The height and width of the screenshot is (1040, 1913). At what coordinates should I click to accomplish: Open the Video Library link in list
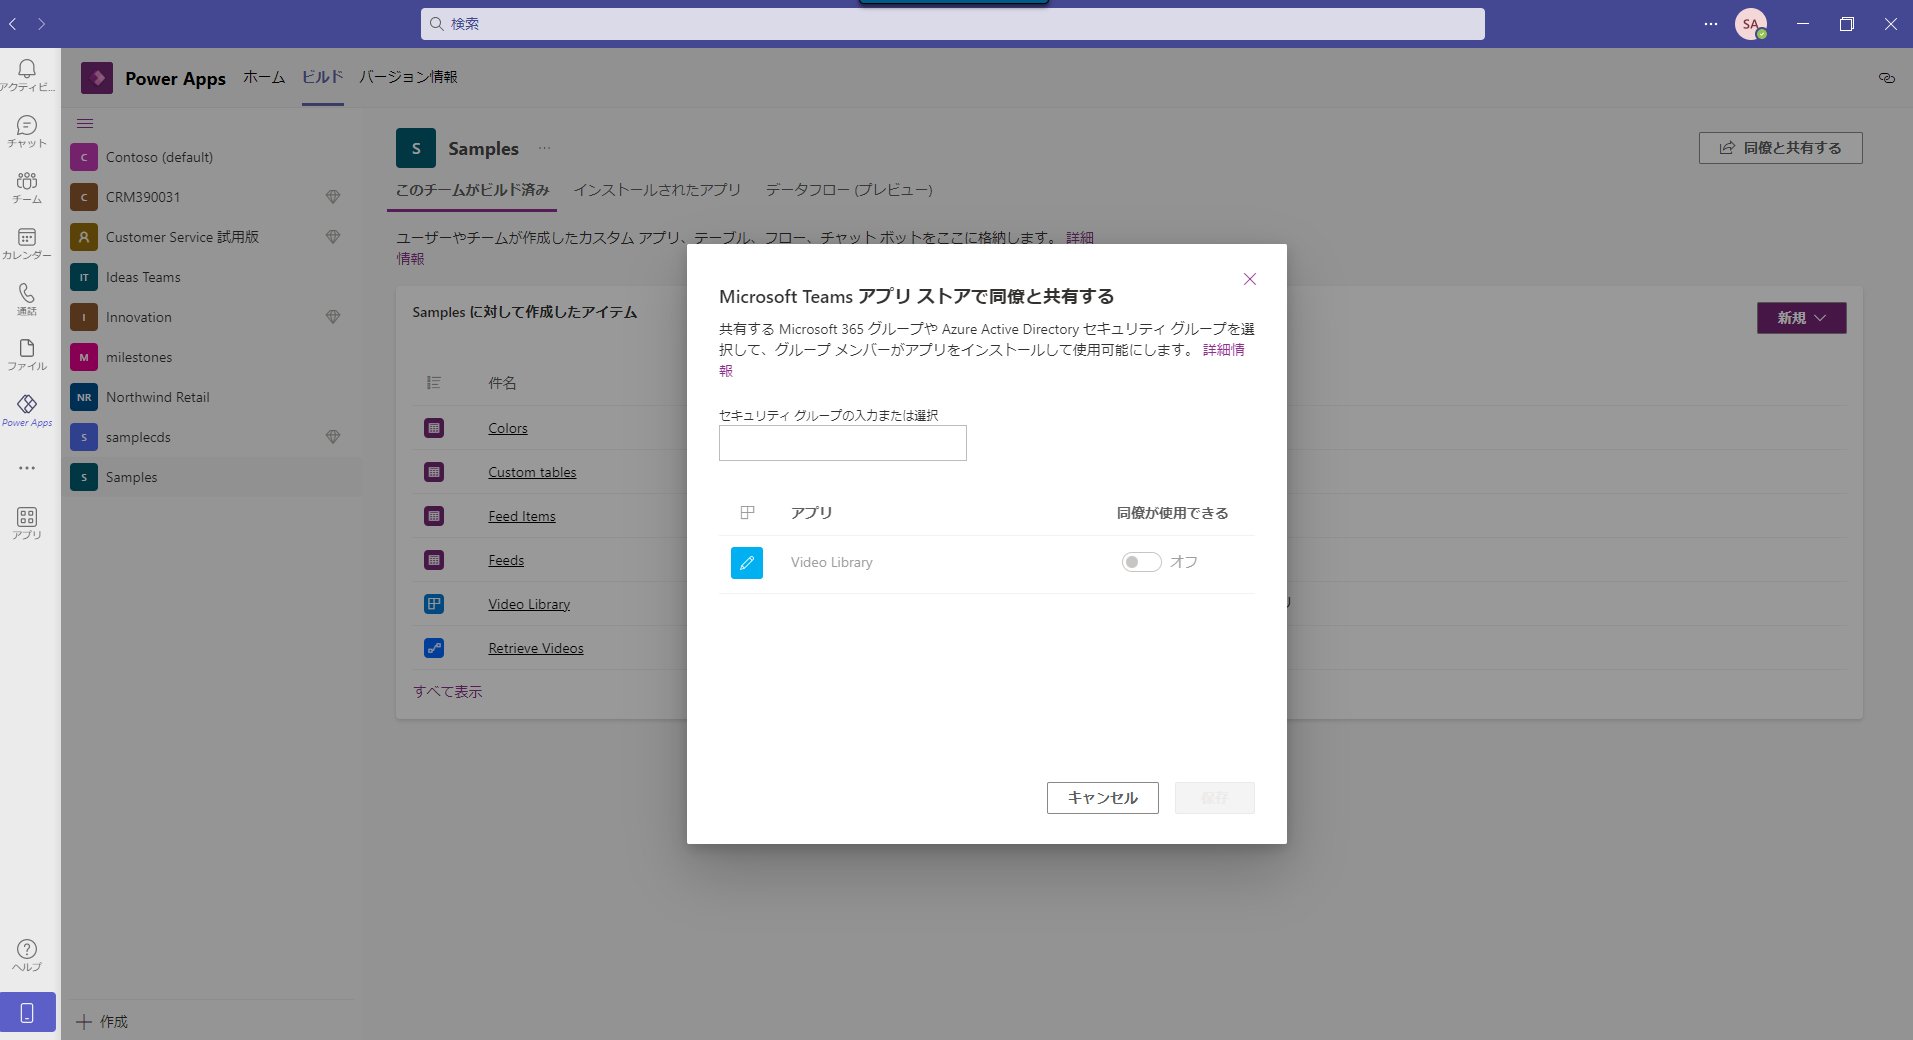(x=529, y=604)
